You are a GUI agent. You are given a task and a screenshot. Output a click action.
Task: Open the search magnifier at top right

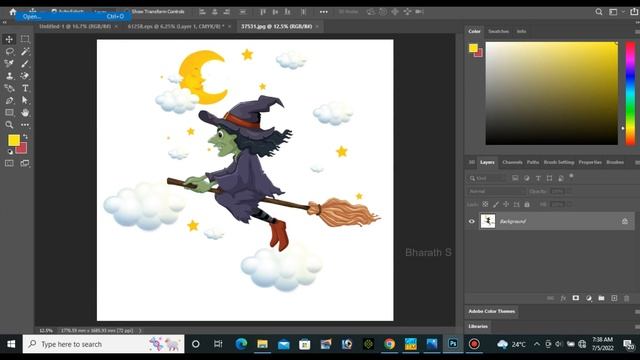(x=599, y=12)
